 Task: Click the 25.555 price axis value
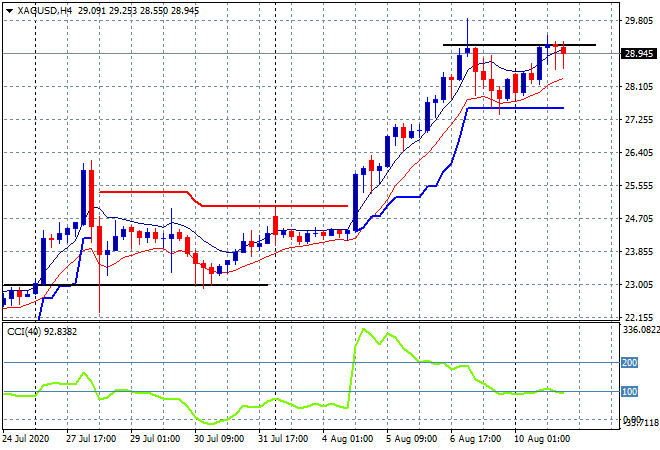[639, 186]
